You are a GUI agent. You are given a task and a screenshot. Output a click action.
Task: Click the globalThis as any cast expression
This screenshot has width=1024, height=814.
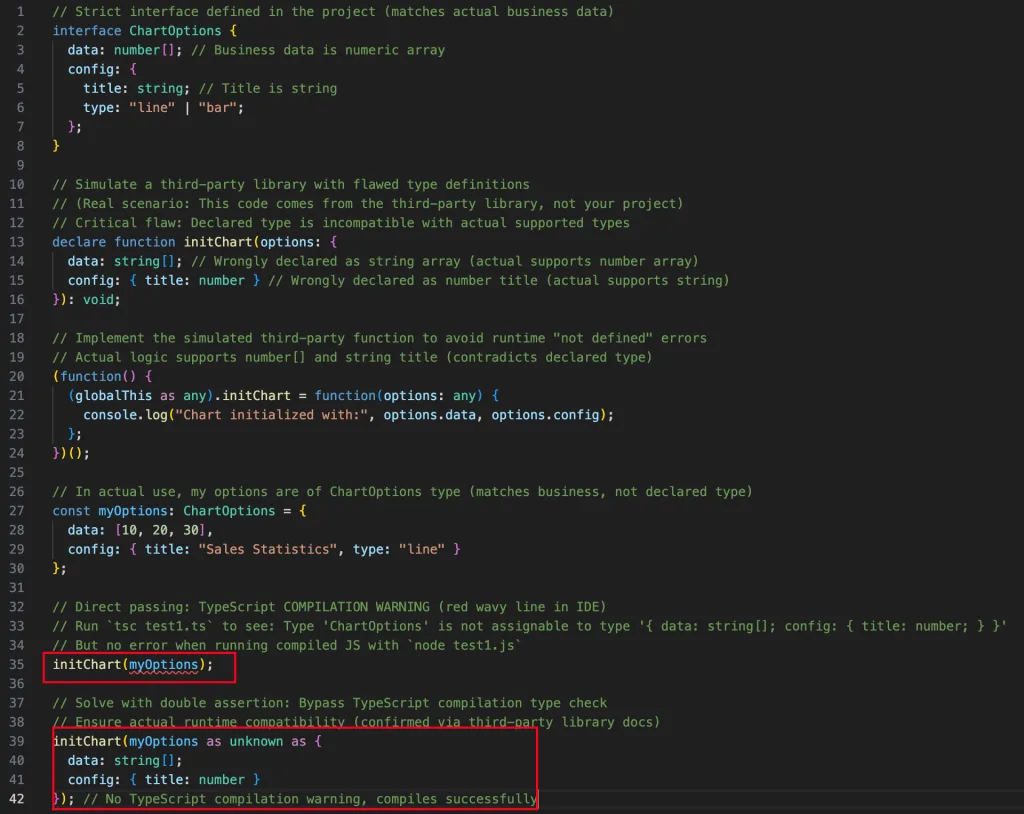tap(139, 395)
